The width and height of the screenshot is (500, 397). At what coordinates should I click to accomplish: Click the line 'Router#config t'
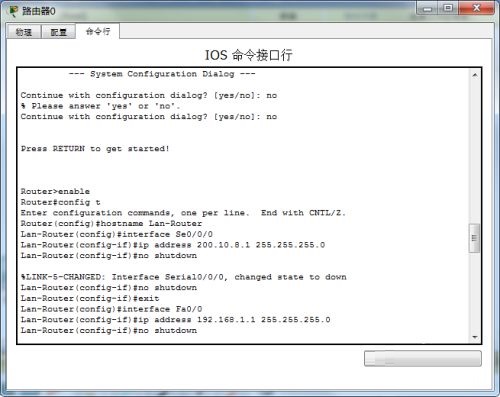pos(60,202)
